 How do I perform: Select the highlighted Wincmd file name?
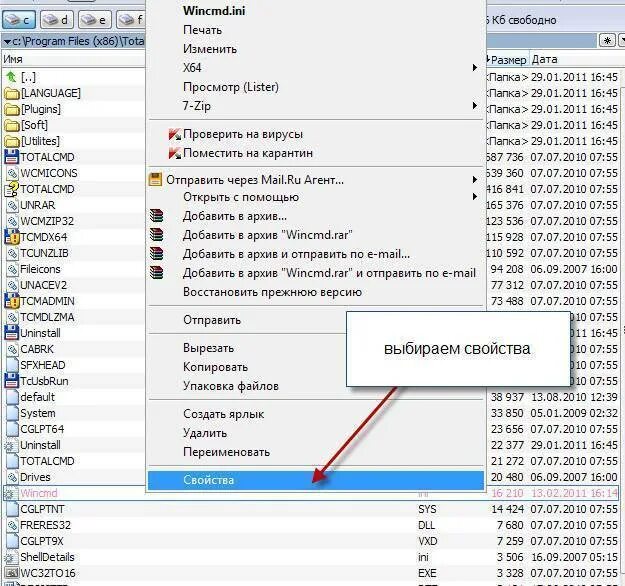(x=39, y=493)
